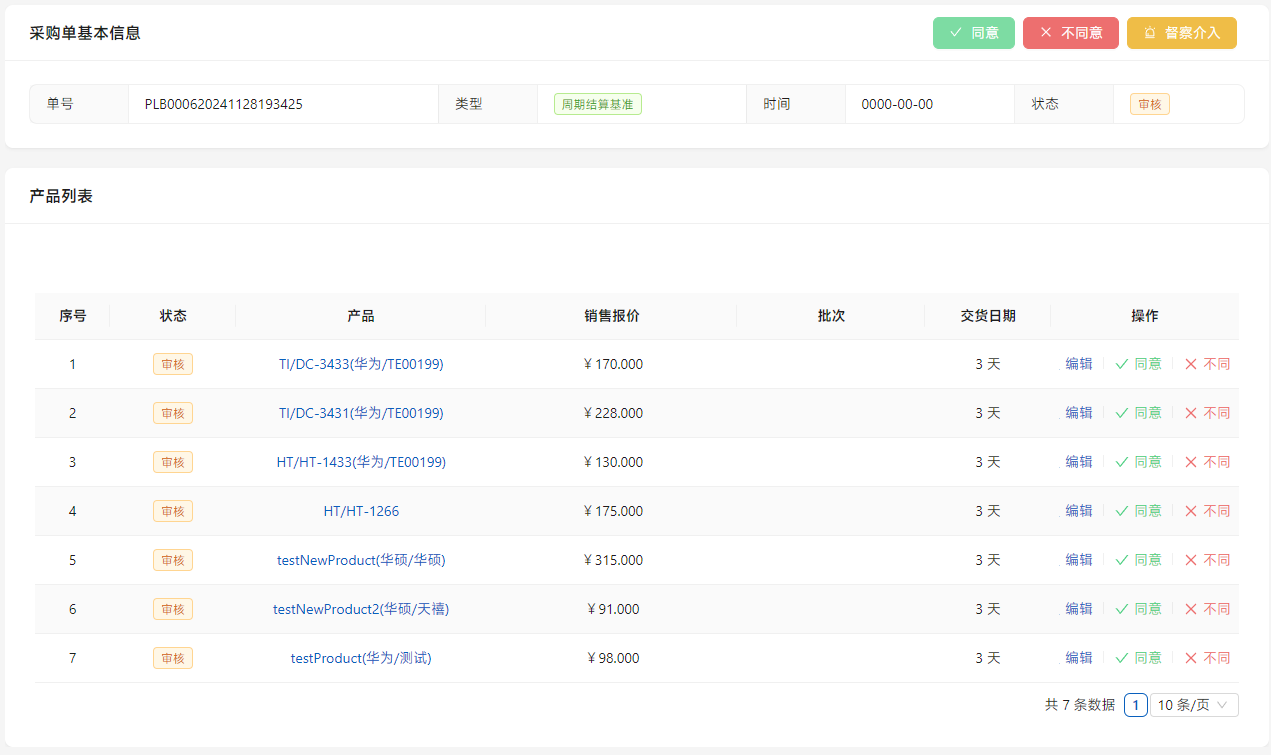
Task: Open product link TI/DC-3433(华为/TE00199)
Action: (x=361, y=364)
